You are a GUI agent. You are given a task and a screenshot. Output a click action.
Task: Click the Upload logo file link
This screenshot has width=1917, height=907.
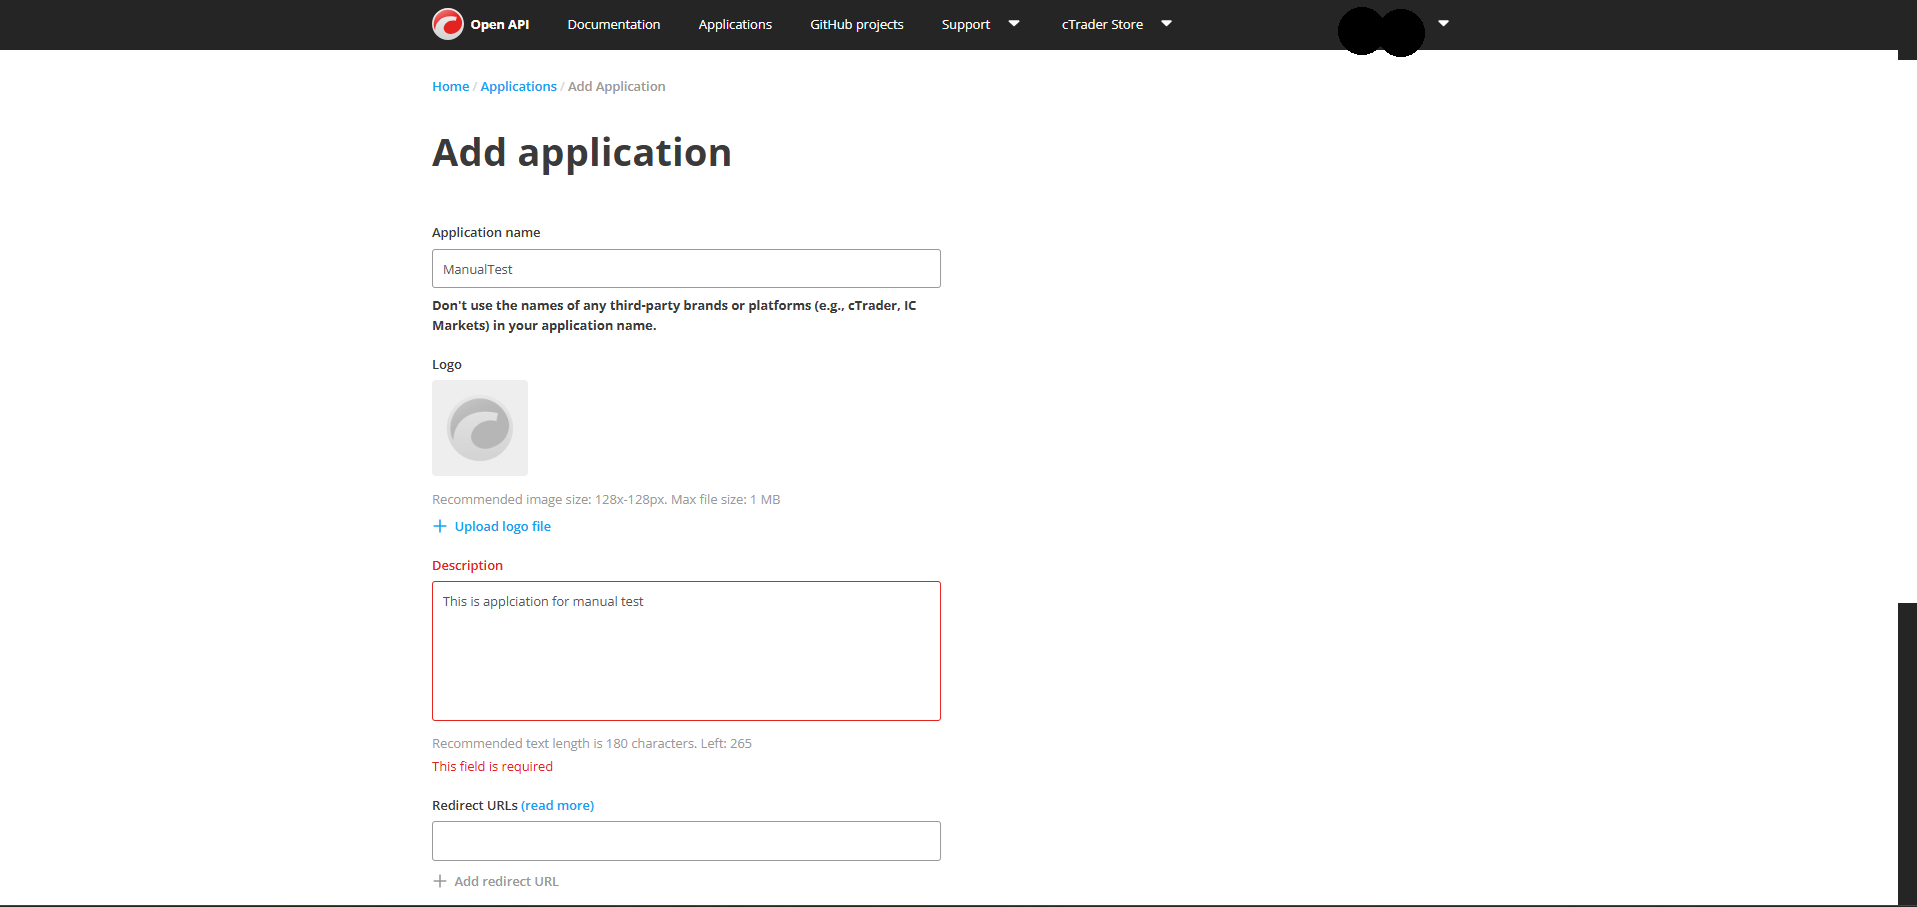[x=503, y=525]
